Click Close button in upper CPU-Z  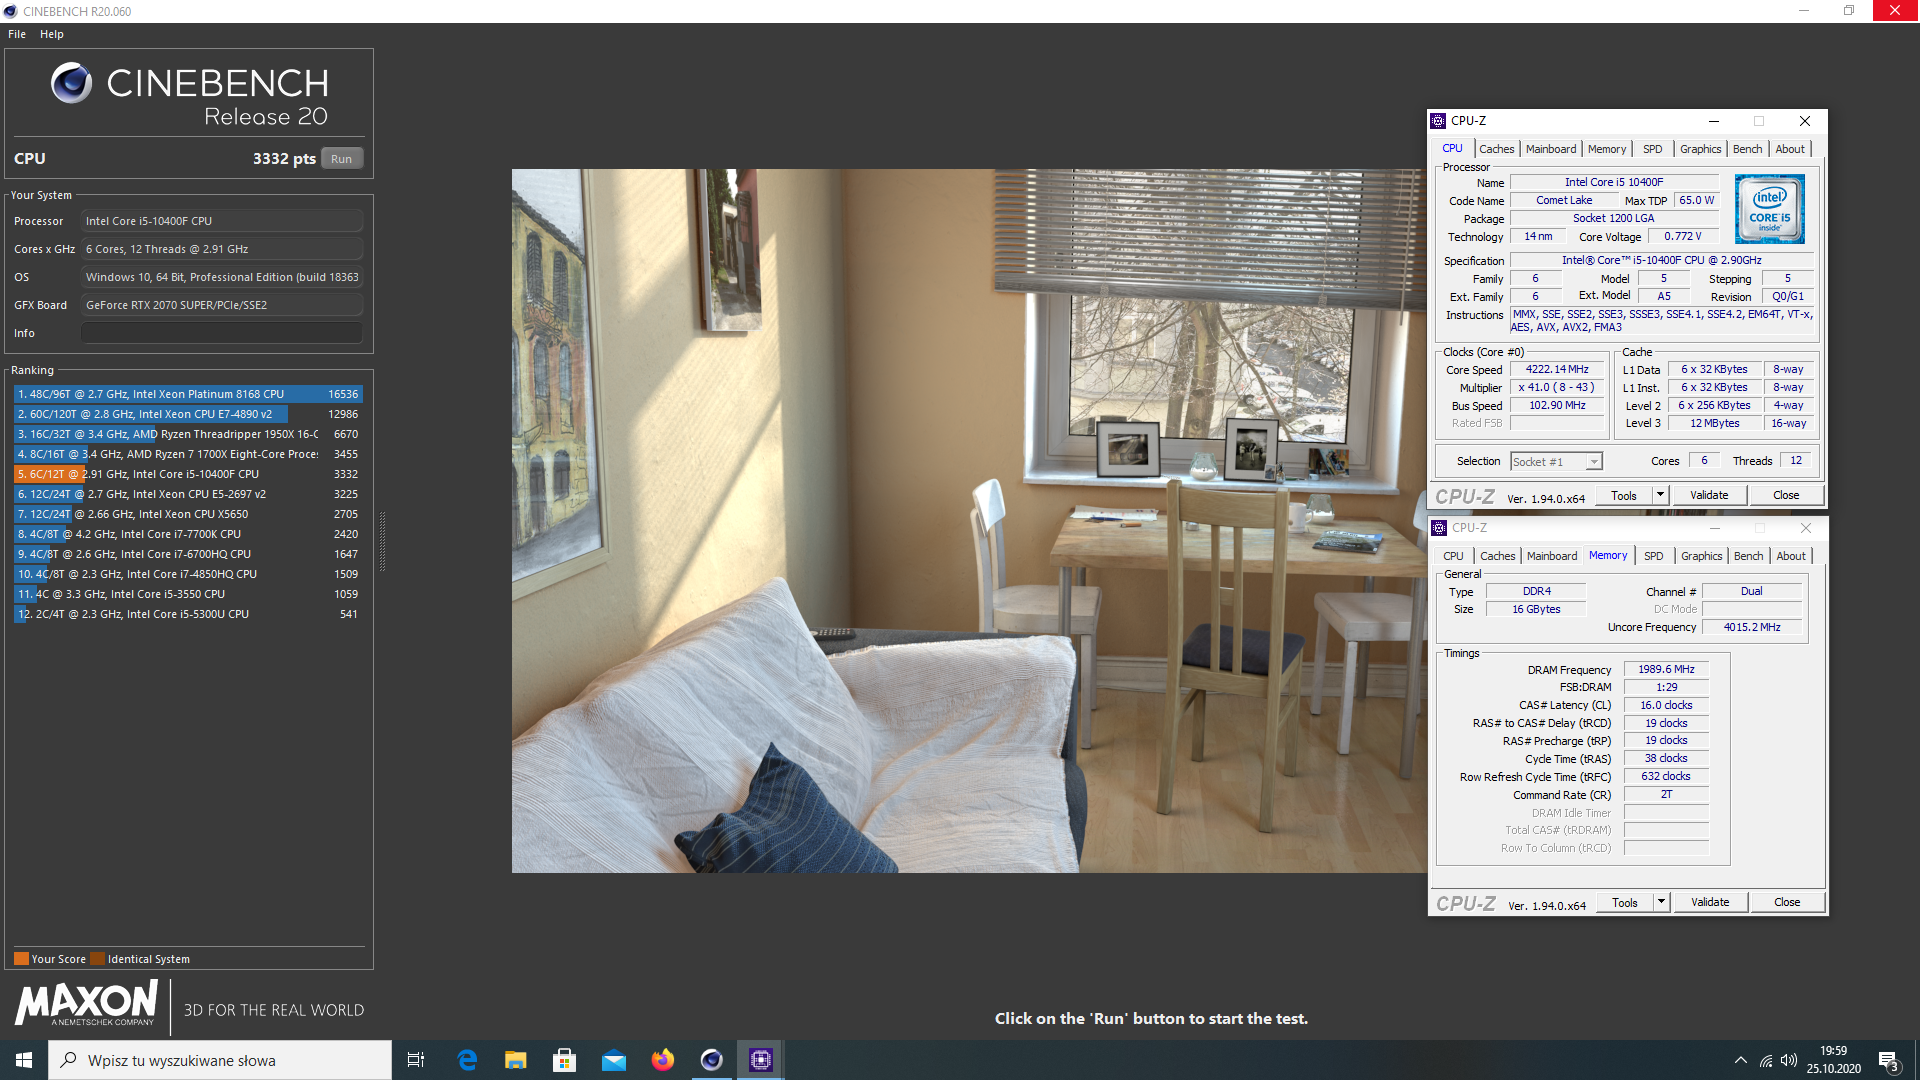pos(1786,496)
